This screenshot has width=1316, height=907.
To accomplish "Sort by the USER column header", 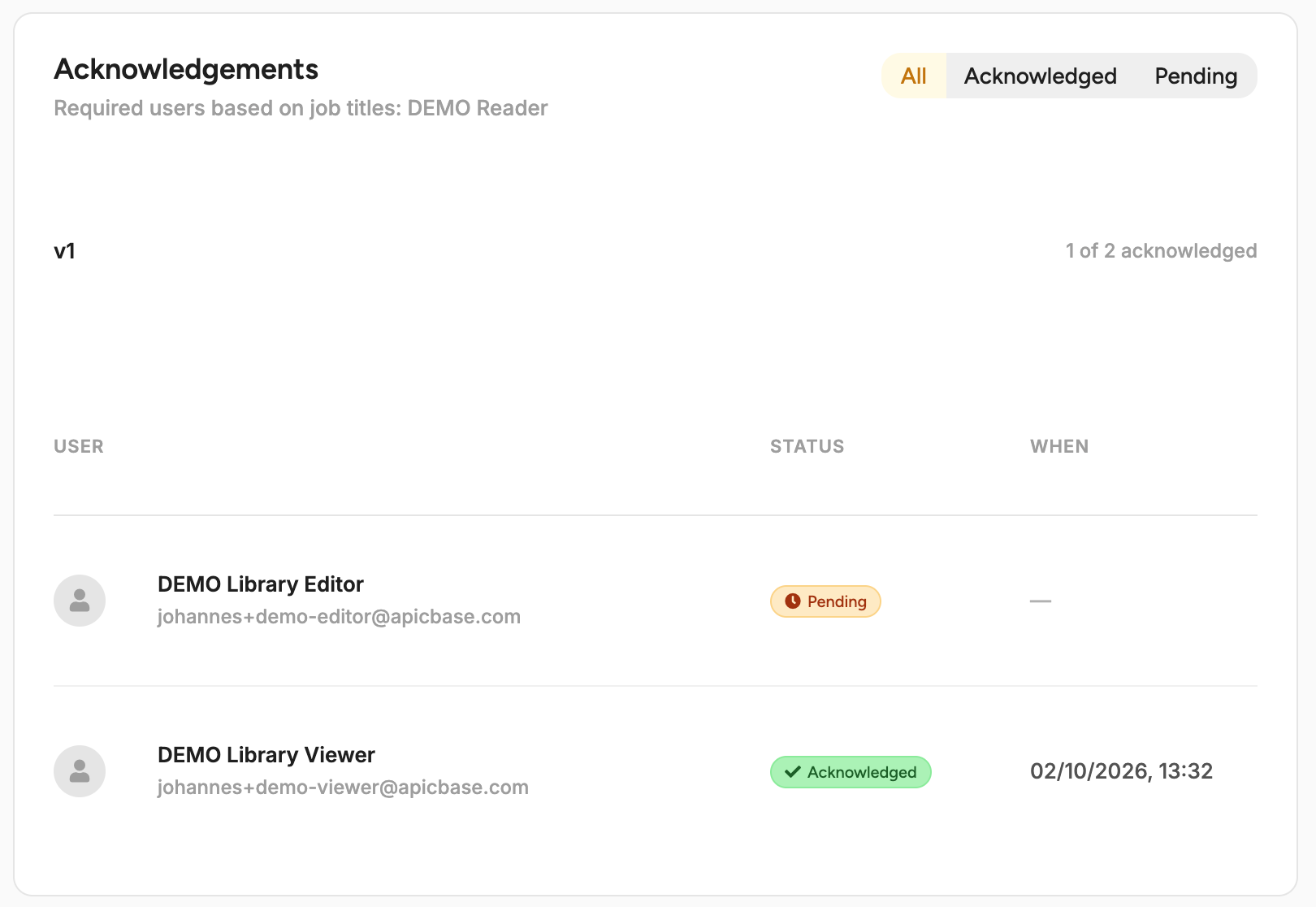I will (x=79, y=446).
